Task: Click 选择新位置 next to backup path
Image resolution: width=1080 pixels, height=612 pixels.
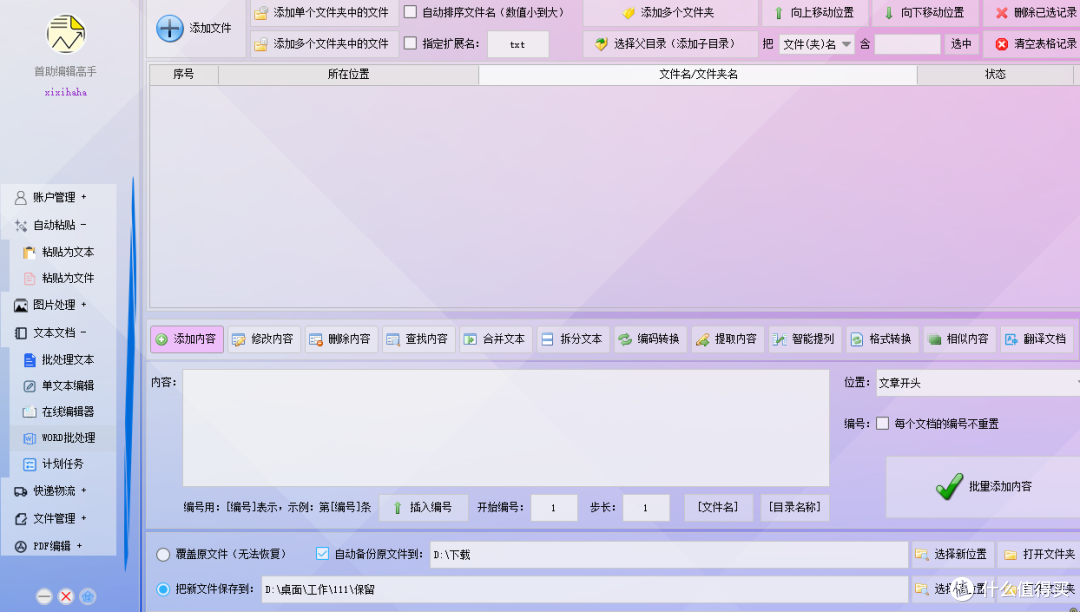Action: [953, 554]
